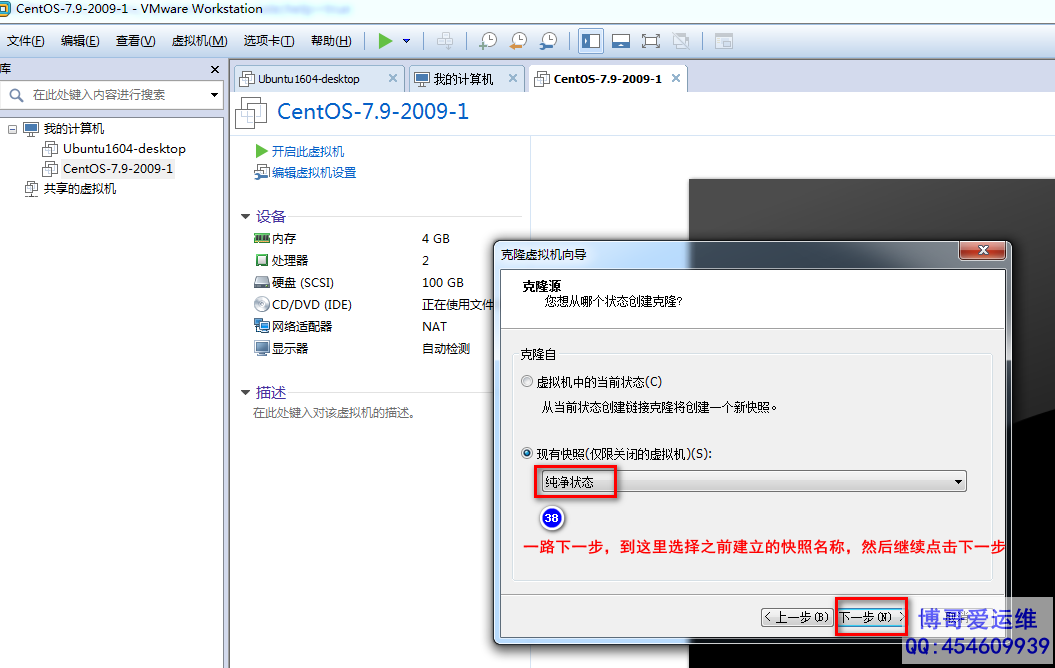Switch to the Ubuntu1604-desktop tab
Image resolution: width=1055 pixels, height=668 pixels.
pos(308,79)
